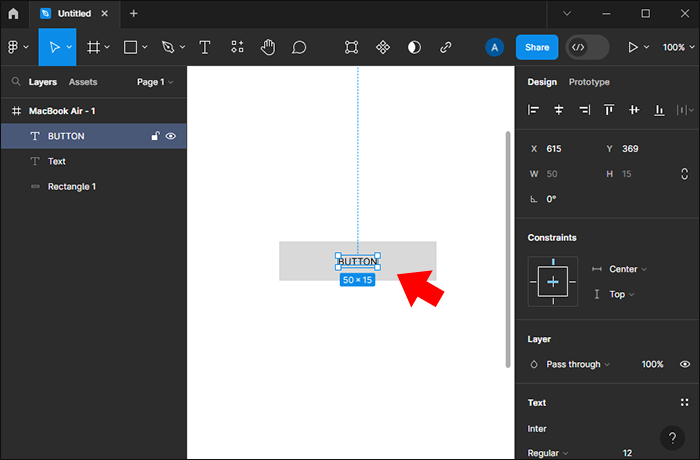Viewport: 700px width, 460px height.
Task: Select the Comment tool
Action: (299, 47)
